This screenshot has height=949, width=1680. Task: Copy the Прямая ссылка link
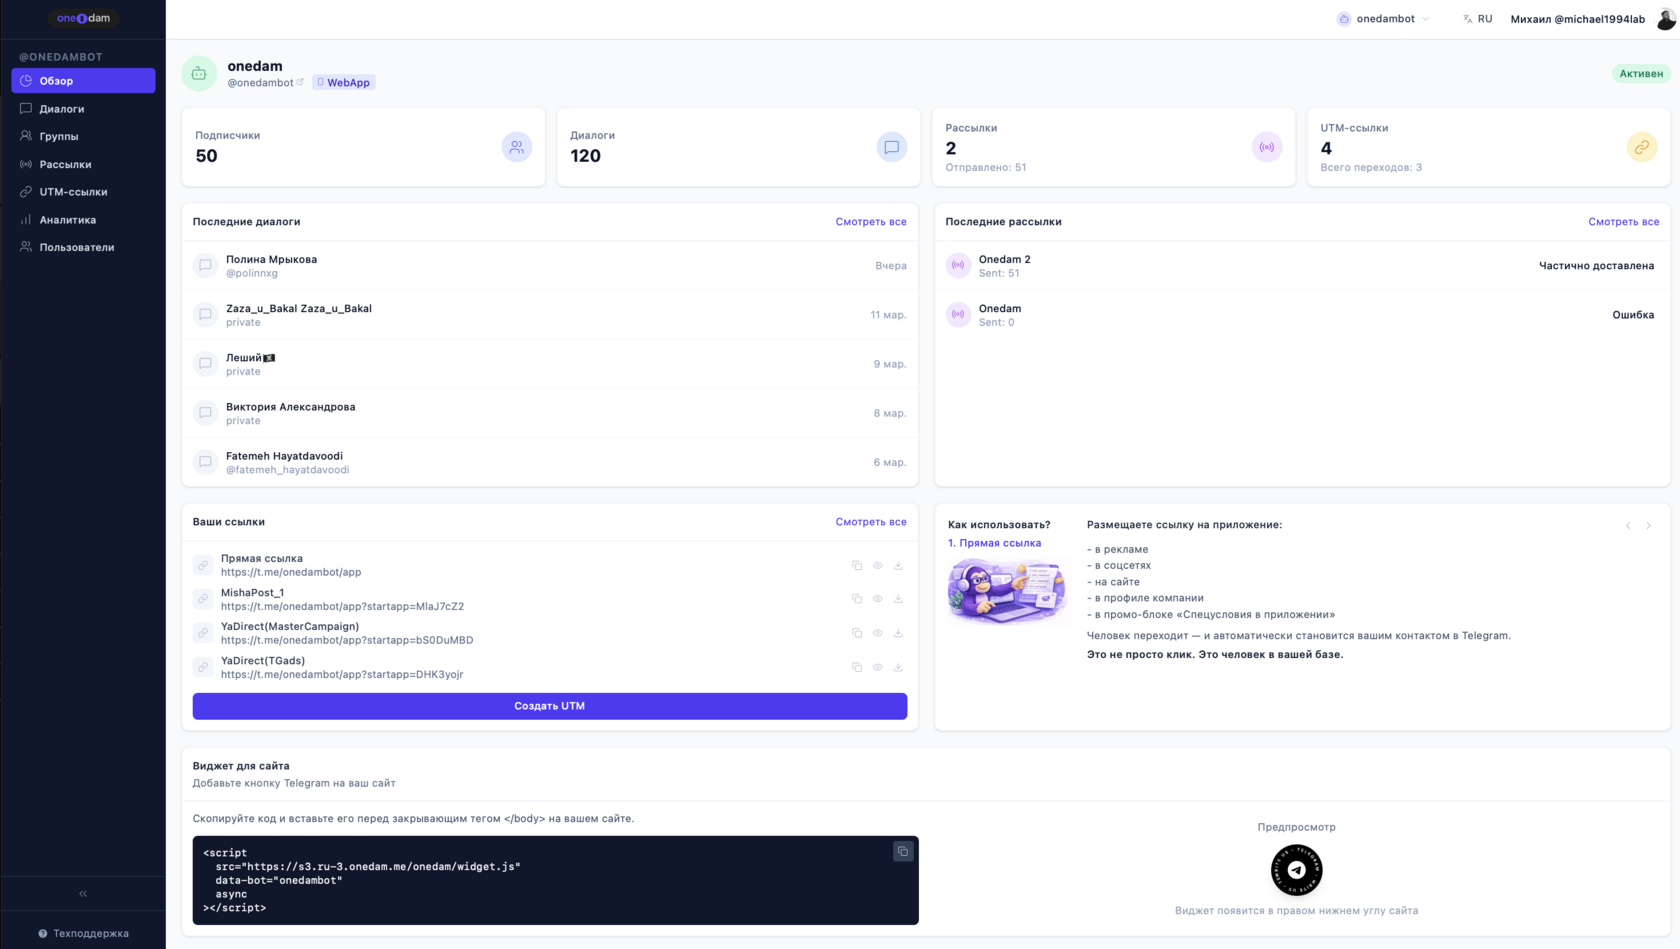[x=857, y=566]
